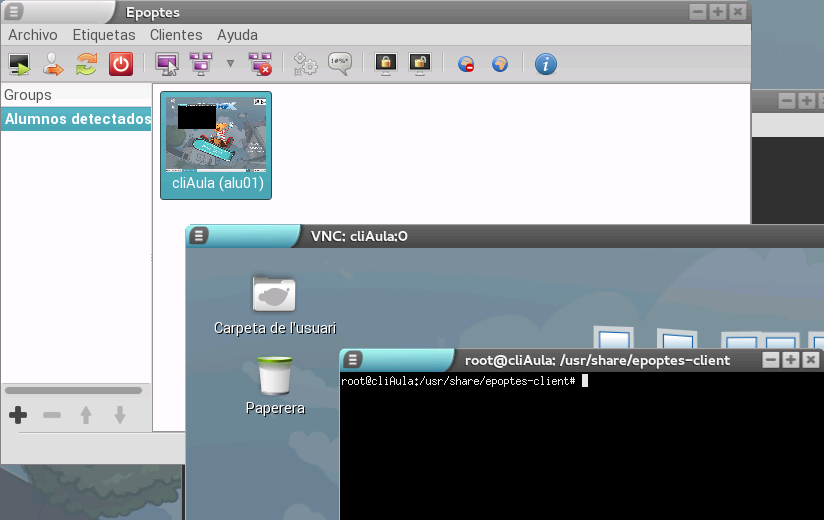The image size is (824, 520).
Task: Click the Boot (wake) clients icon
Action: 19,64
